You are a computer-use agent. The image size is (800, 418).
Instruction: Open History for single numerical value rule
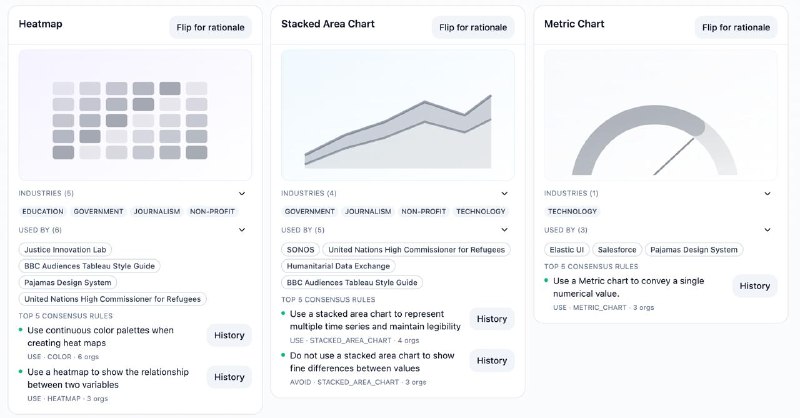tap(755, 286)
